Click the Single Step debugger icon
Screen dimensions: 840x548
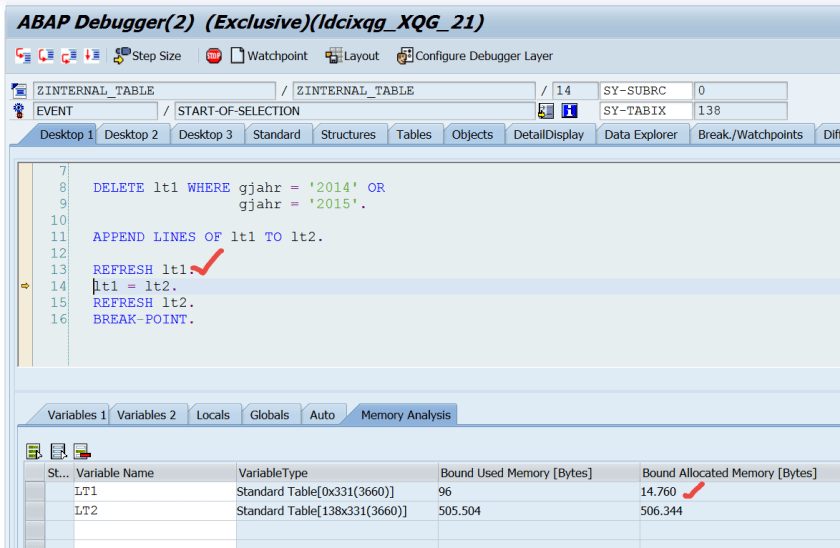22,56
